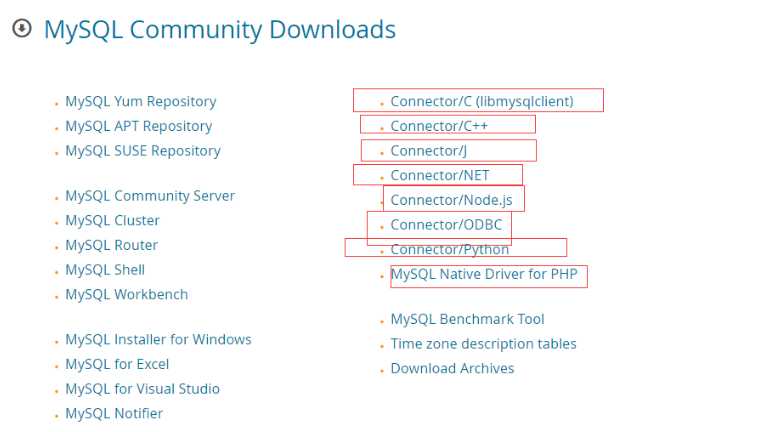
Task: Open MySQL Installer for Windows
Action: (158, 339)
